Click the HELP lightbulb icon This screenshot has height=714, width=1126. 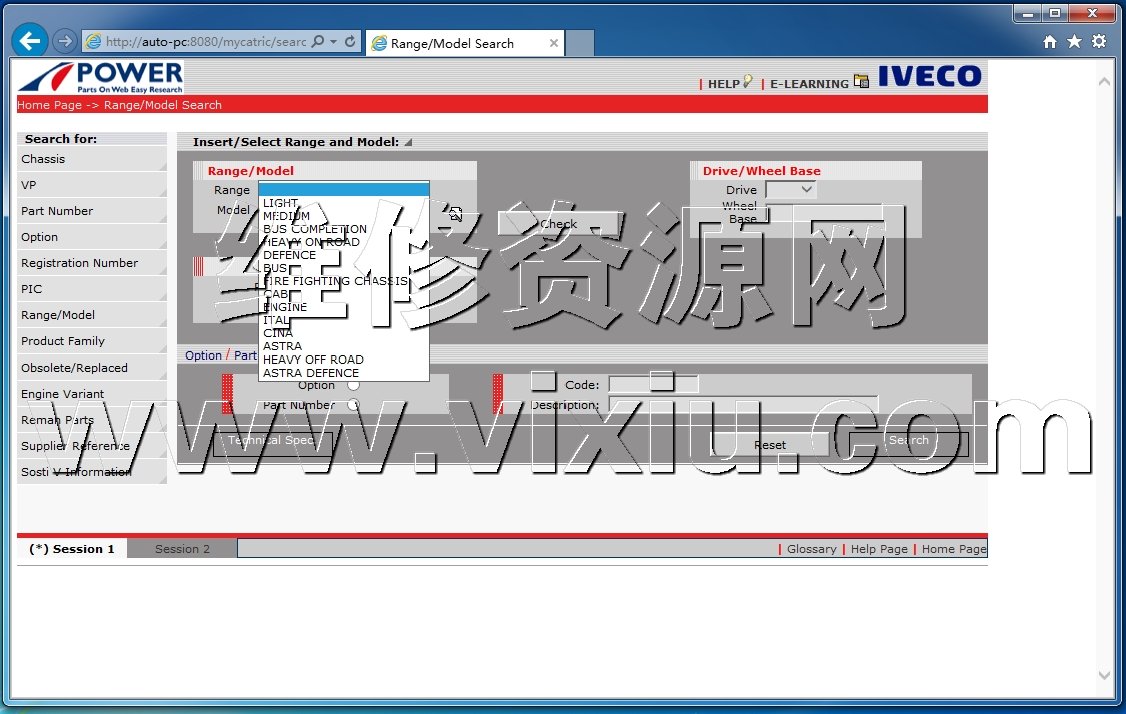(747, 83)
